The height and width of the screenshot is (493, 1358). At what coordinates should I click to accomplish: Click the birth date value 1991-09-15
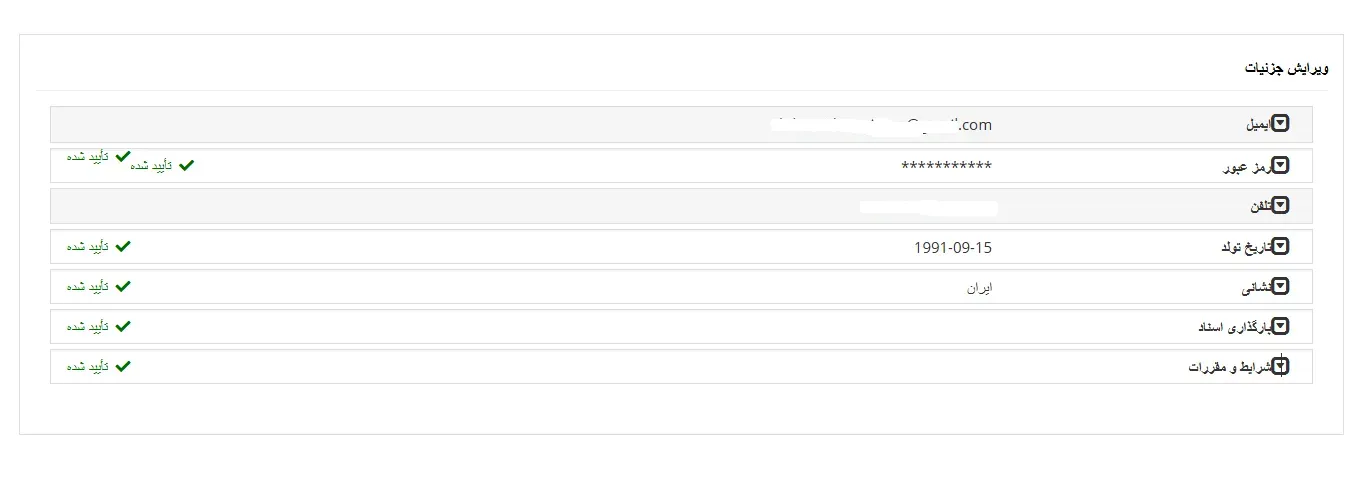[x=952, y=247]
